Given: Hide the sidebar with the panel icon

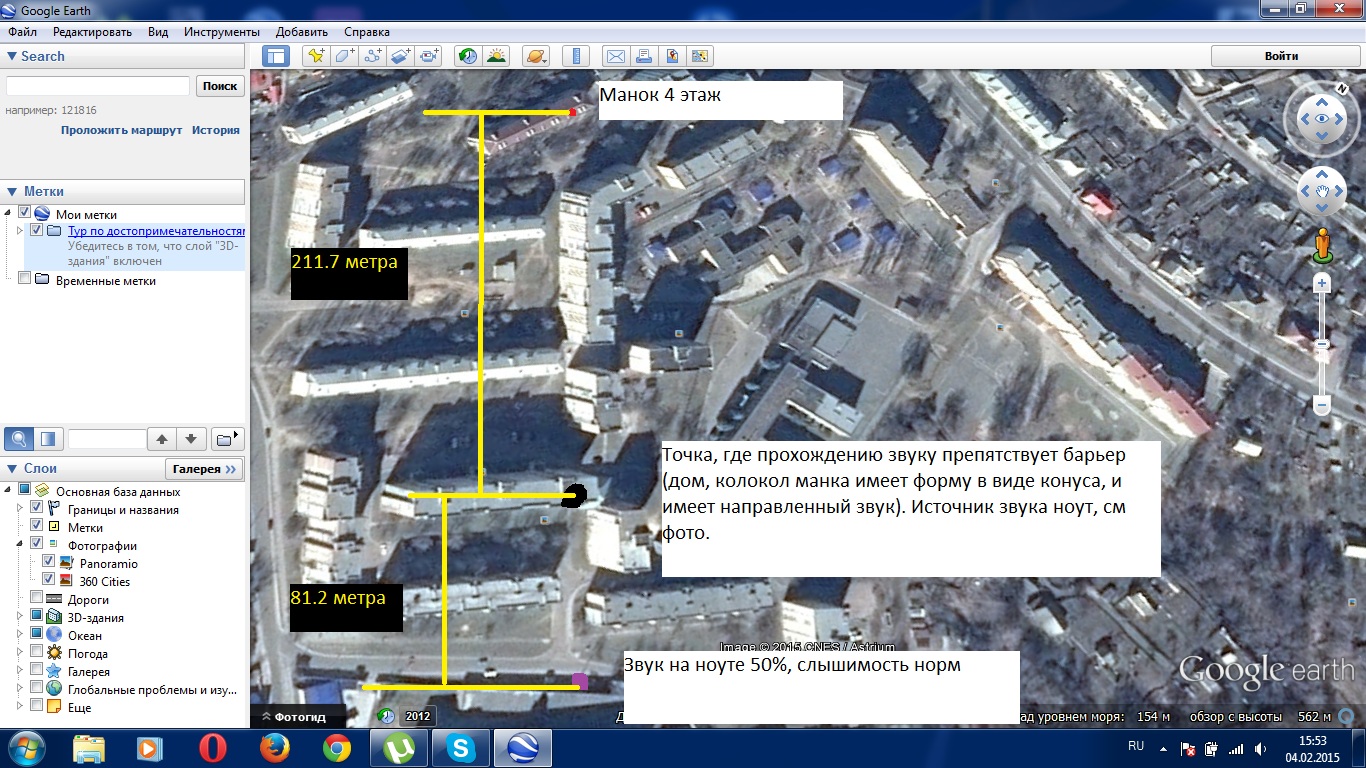Looking at the screenshot, I should [275, 56].
